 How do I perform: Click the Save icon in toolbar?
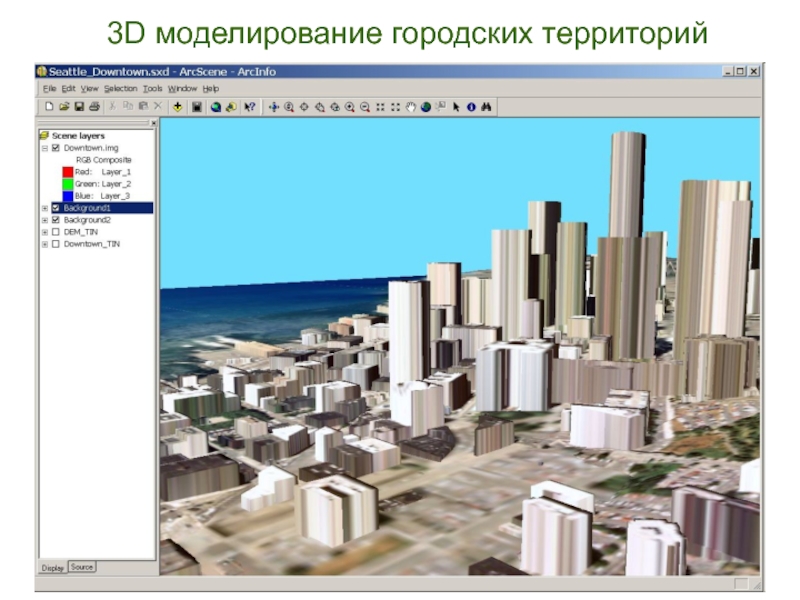(78, 106)
